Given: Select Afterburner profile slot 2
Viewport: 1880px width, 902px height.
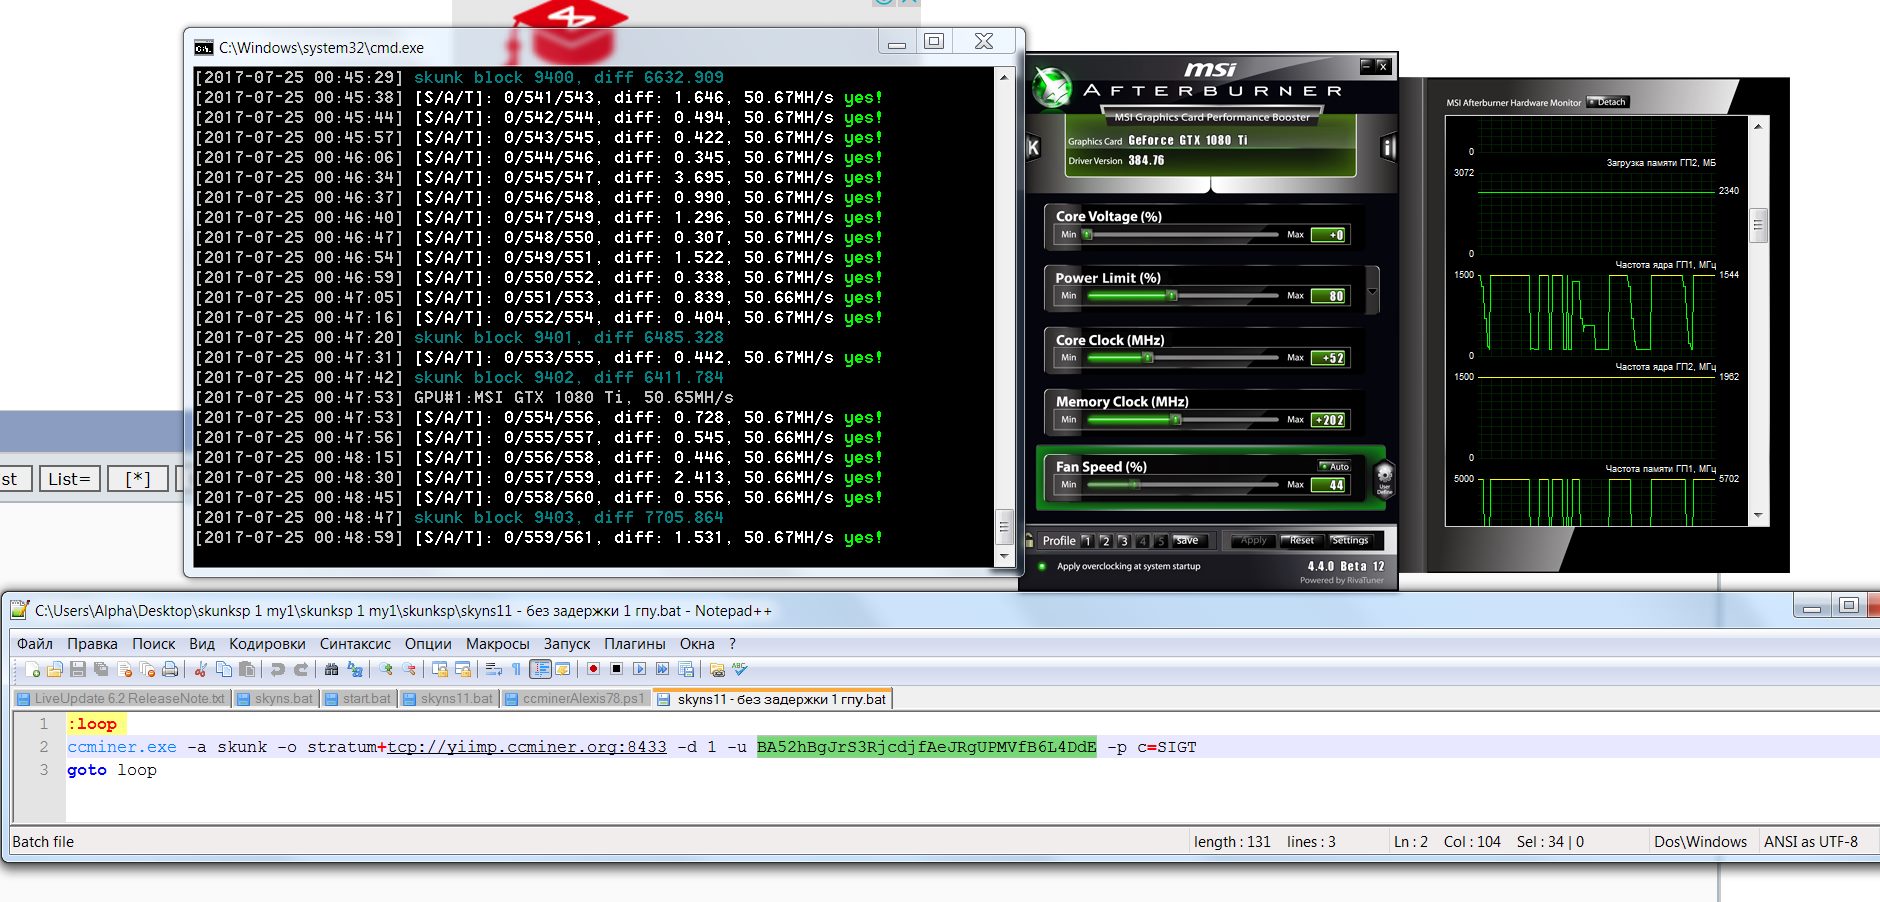Looking at the screenshot, I should [x=1105, y=541].
